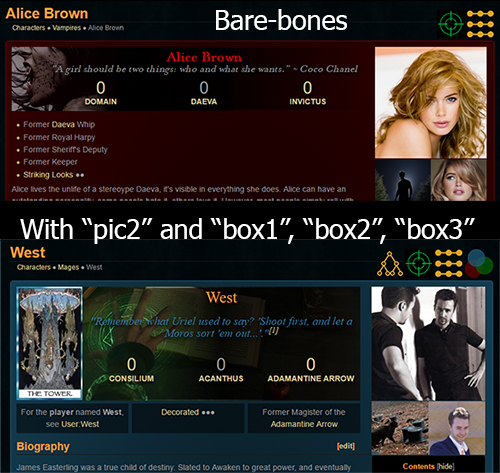Click green crosshair icon on Alice Brown page

click(x=451, y=24)
